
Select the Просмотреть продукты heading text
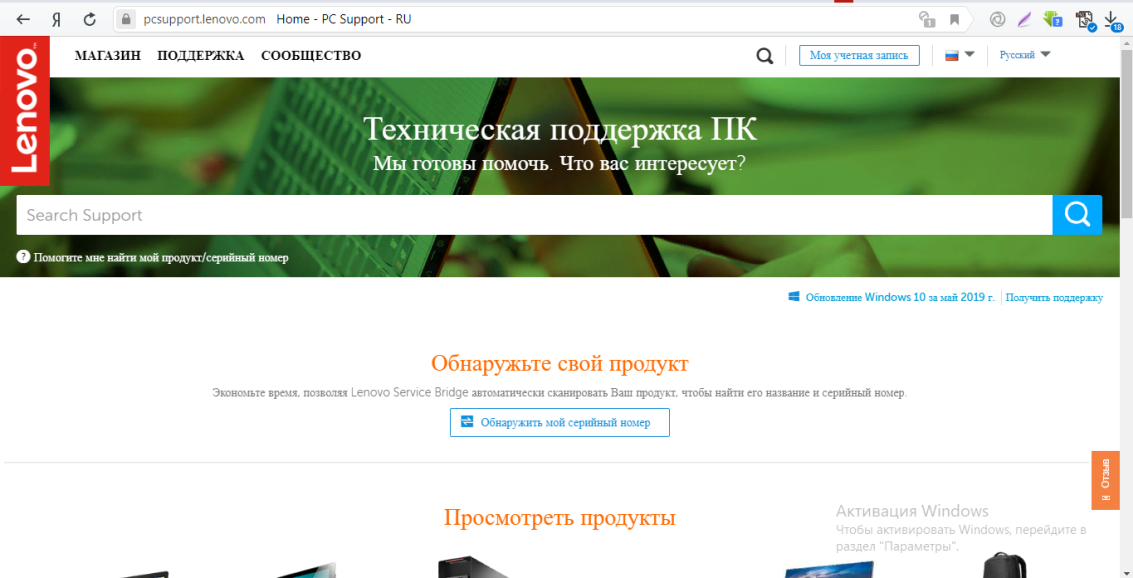click(x=559, y=518)
